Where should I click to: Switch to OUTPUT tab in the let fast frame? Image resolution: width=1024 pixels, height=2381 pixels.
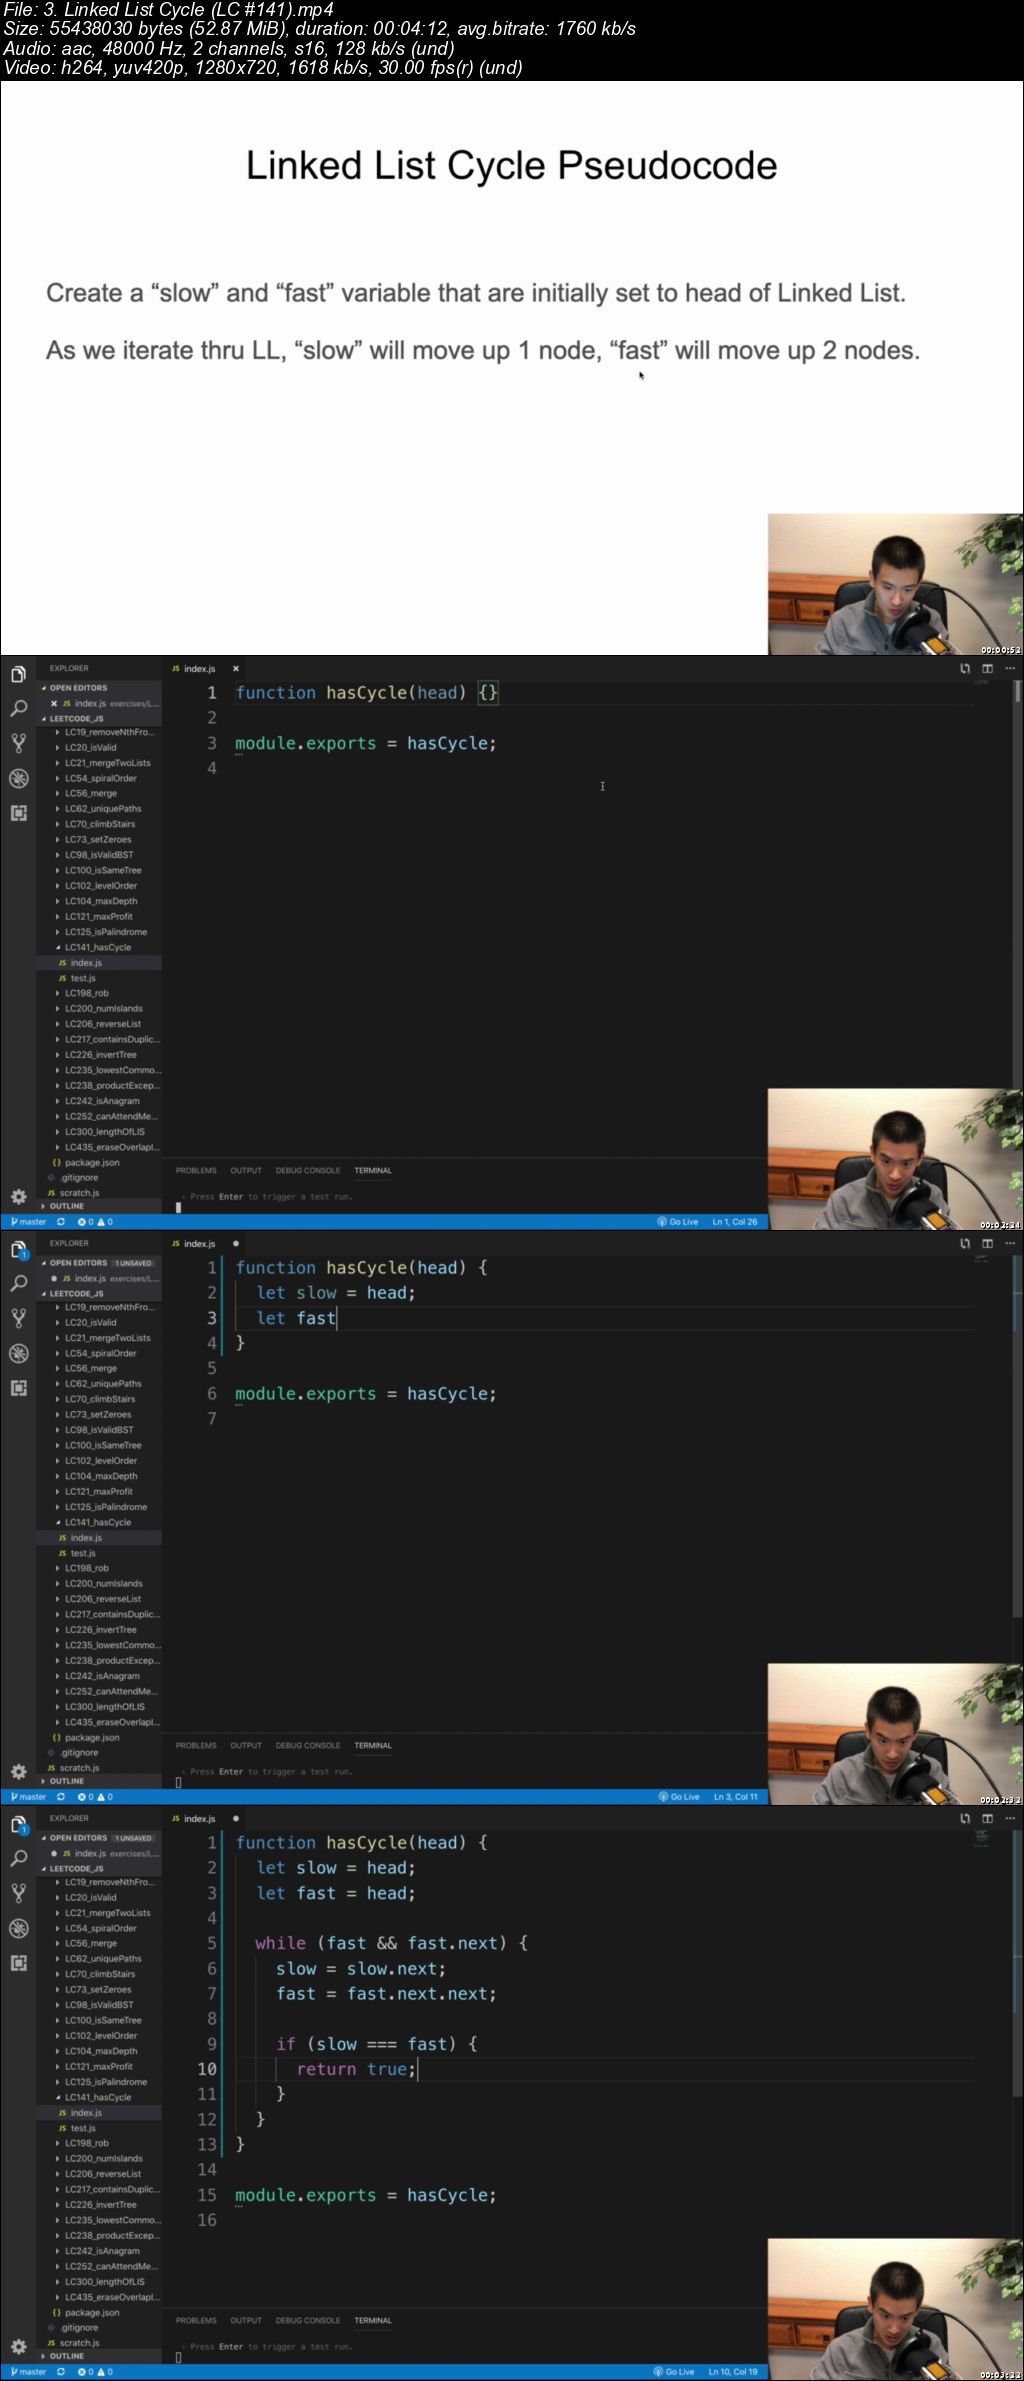tap(246, 1745)
